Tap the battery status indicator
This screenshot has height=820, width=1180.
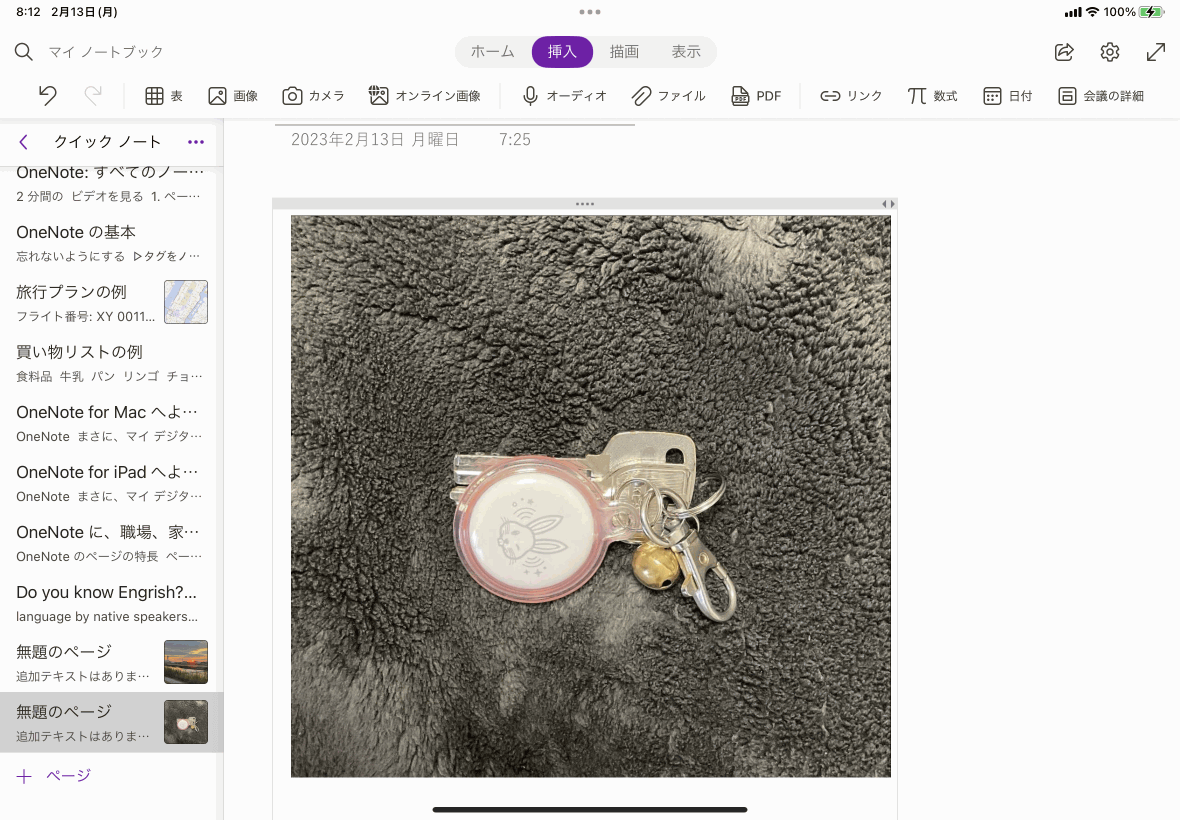pos(1152,12)
